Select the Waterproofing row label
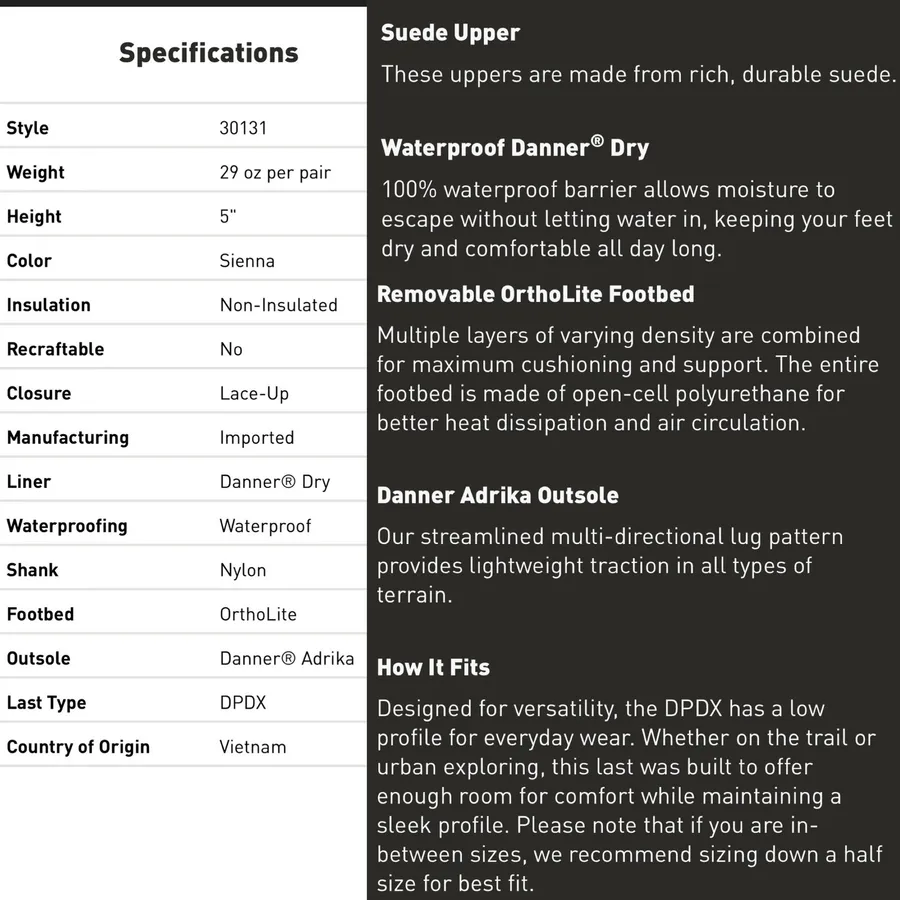 pos(67,526)
